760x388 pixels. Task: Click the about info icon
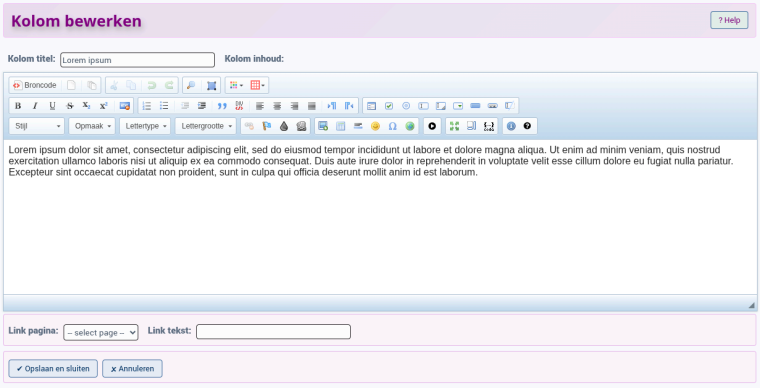point(511,126)
